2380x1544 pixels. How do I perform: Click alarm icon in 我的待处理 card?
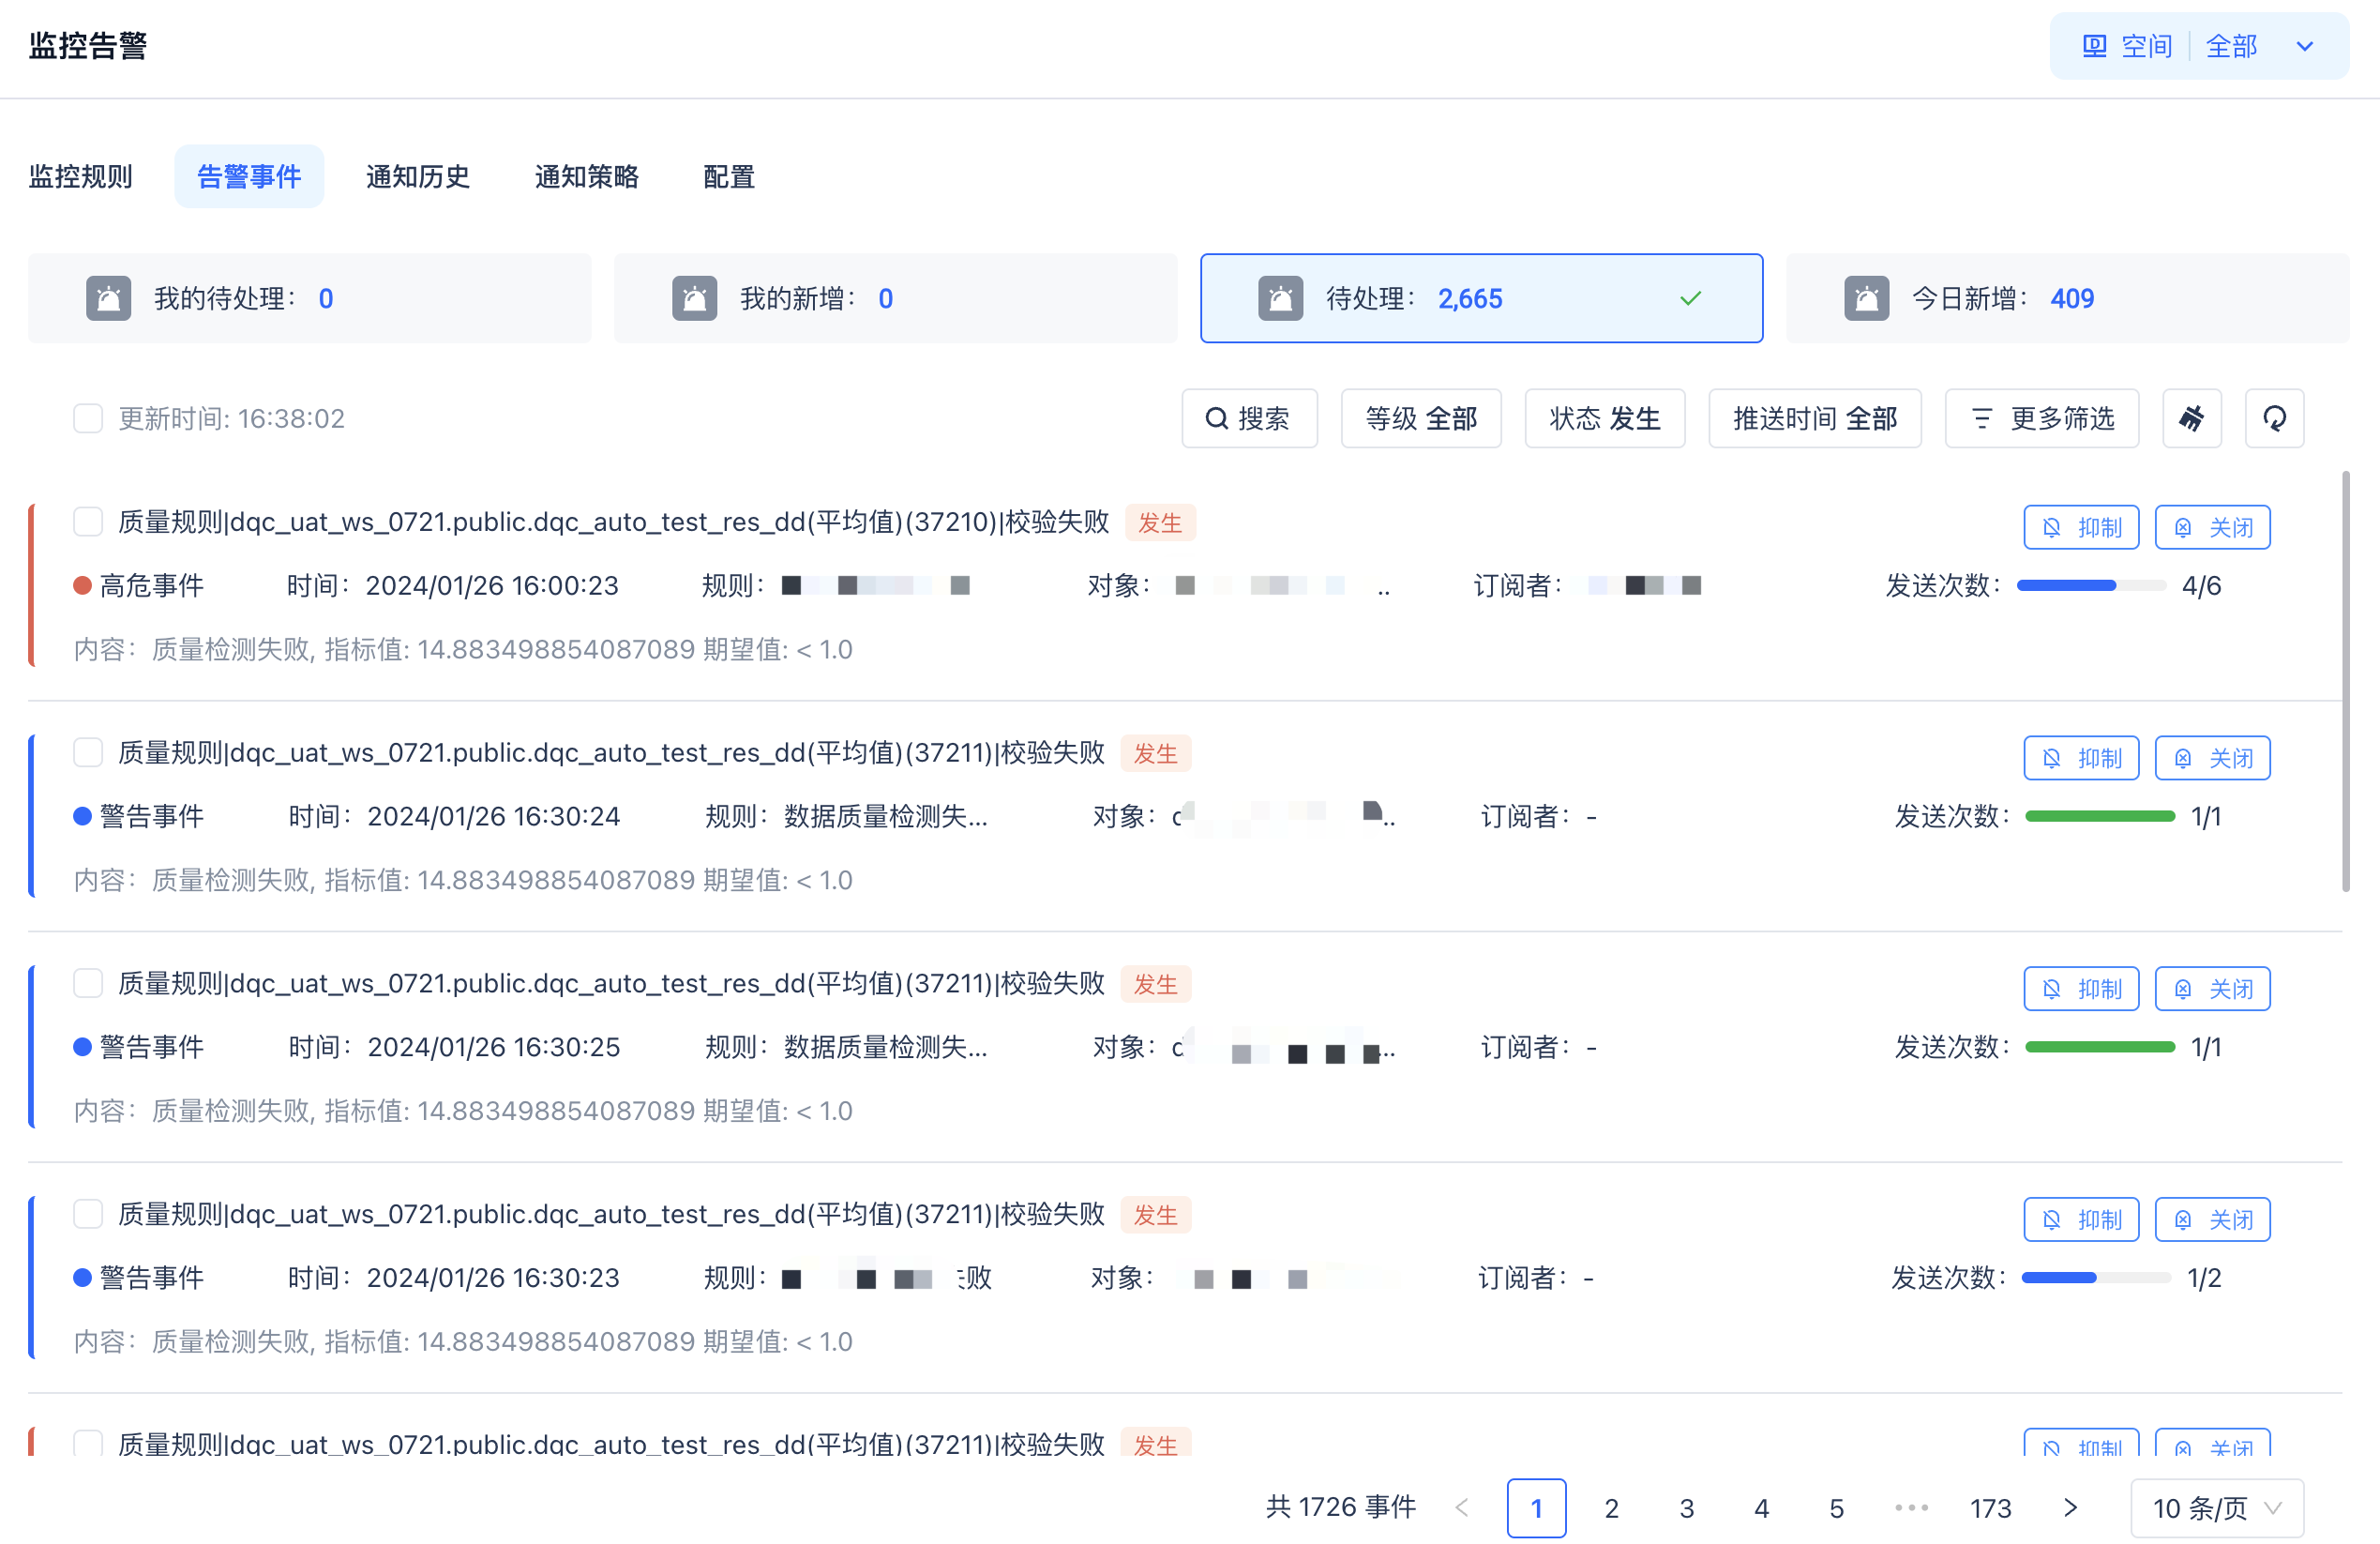click(x=108, y=298)
